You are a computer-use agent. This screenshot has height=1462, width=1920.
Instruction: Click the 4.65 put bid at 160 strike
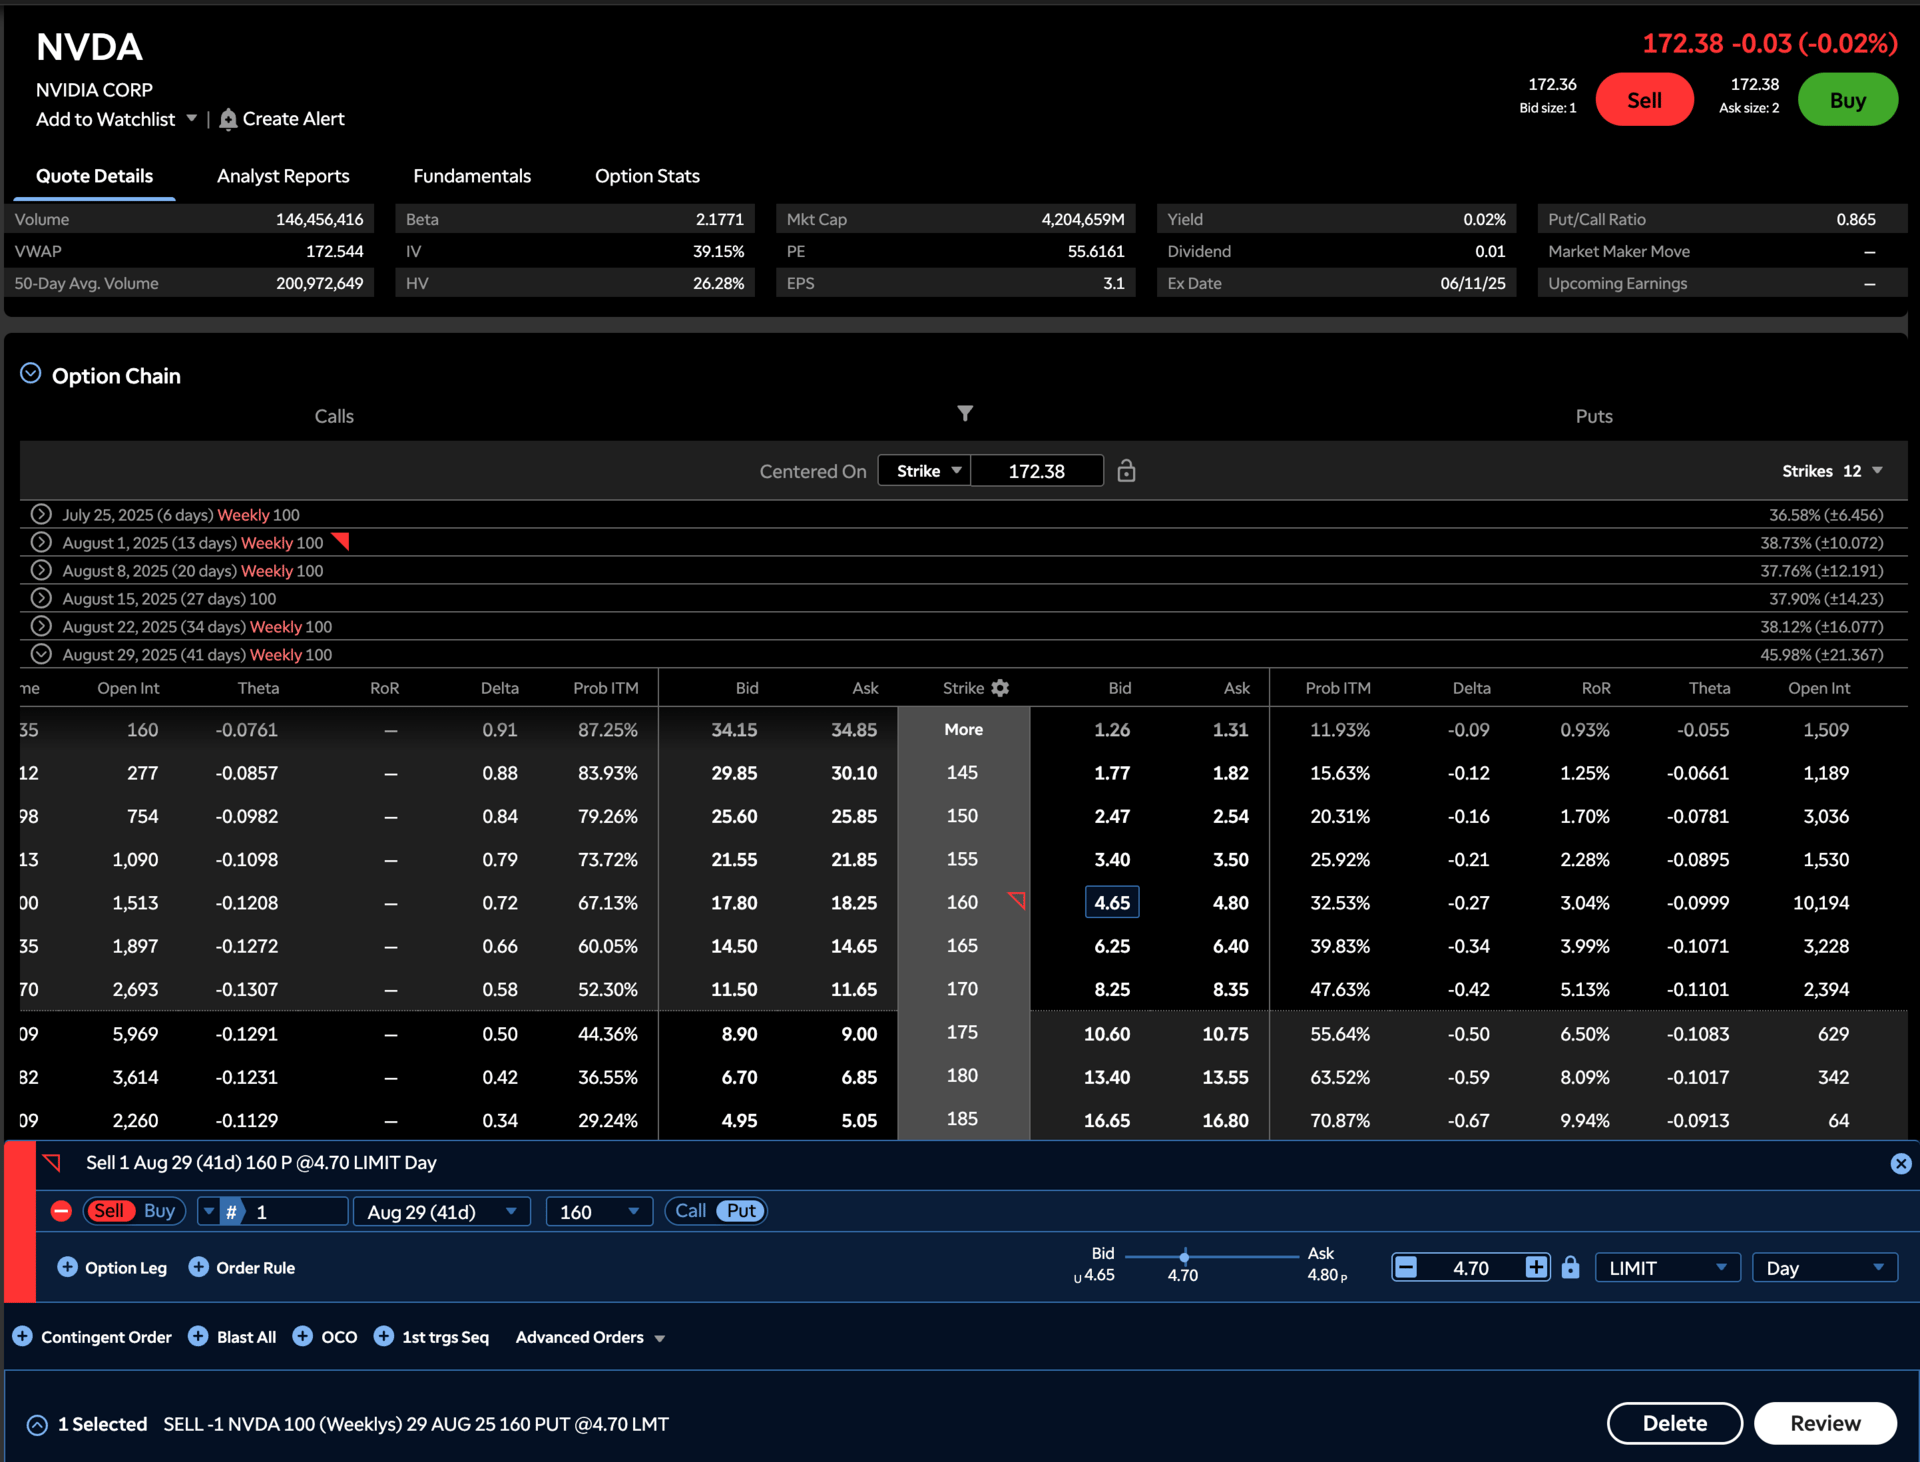[1112, 903]
